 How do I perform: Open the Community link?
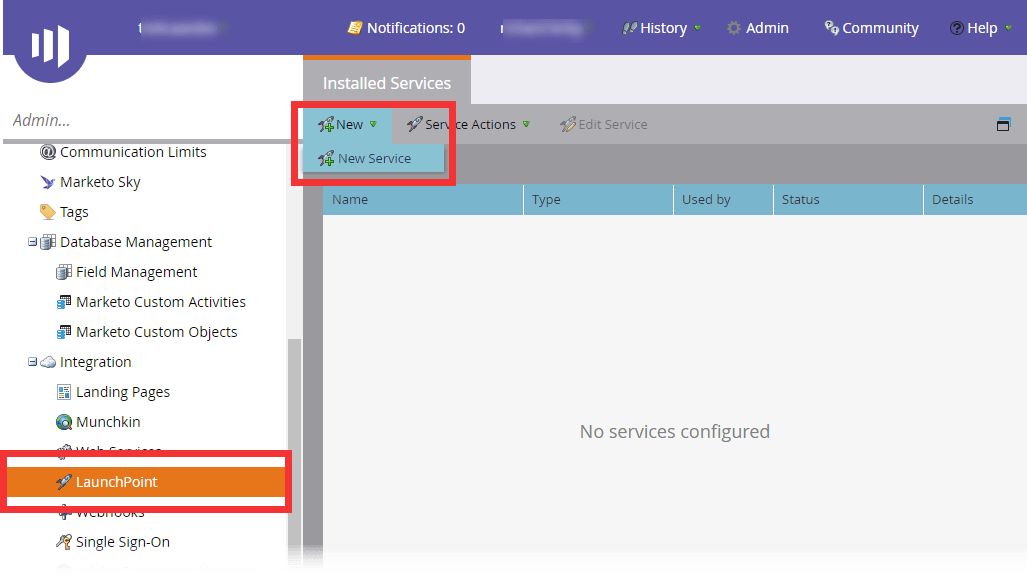[871, 28]
